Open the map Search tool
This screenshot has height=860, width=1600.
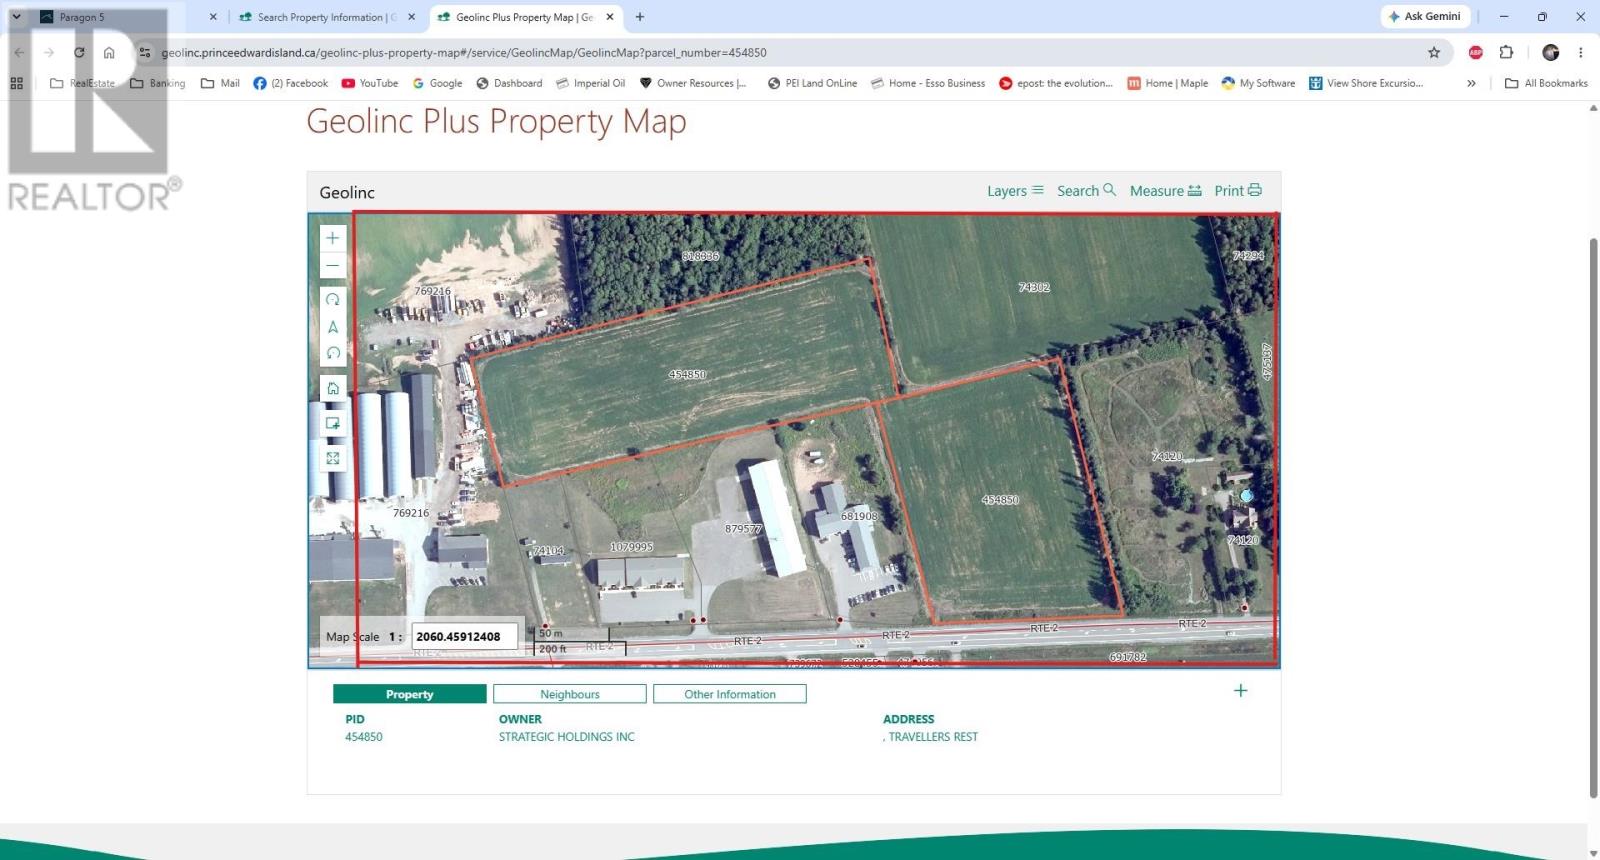pos(1086,191)
